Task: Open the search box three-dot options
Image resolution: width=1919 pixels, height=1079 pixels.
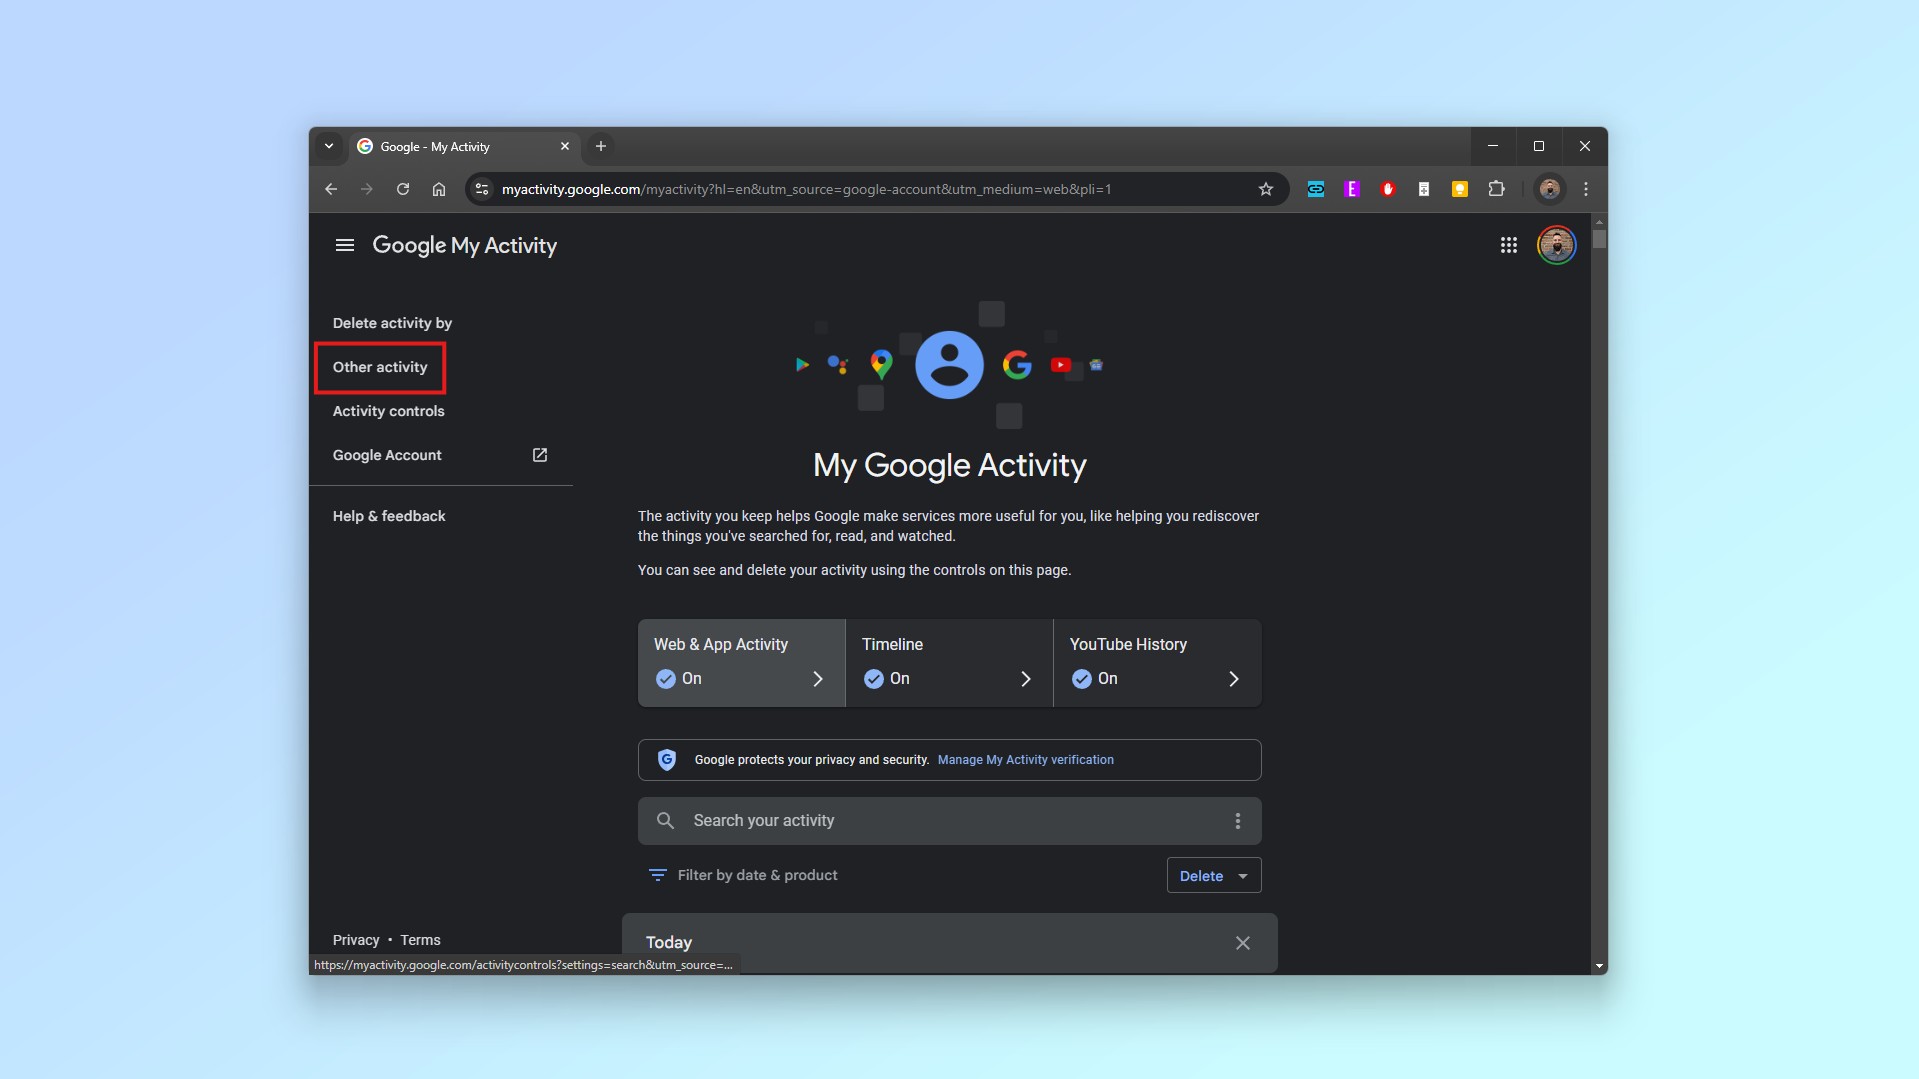Action: click(x=1237, y=821)
